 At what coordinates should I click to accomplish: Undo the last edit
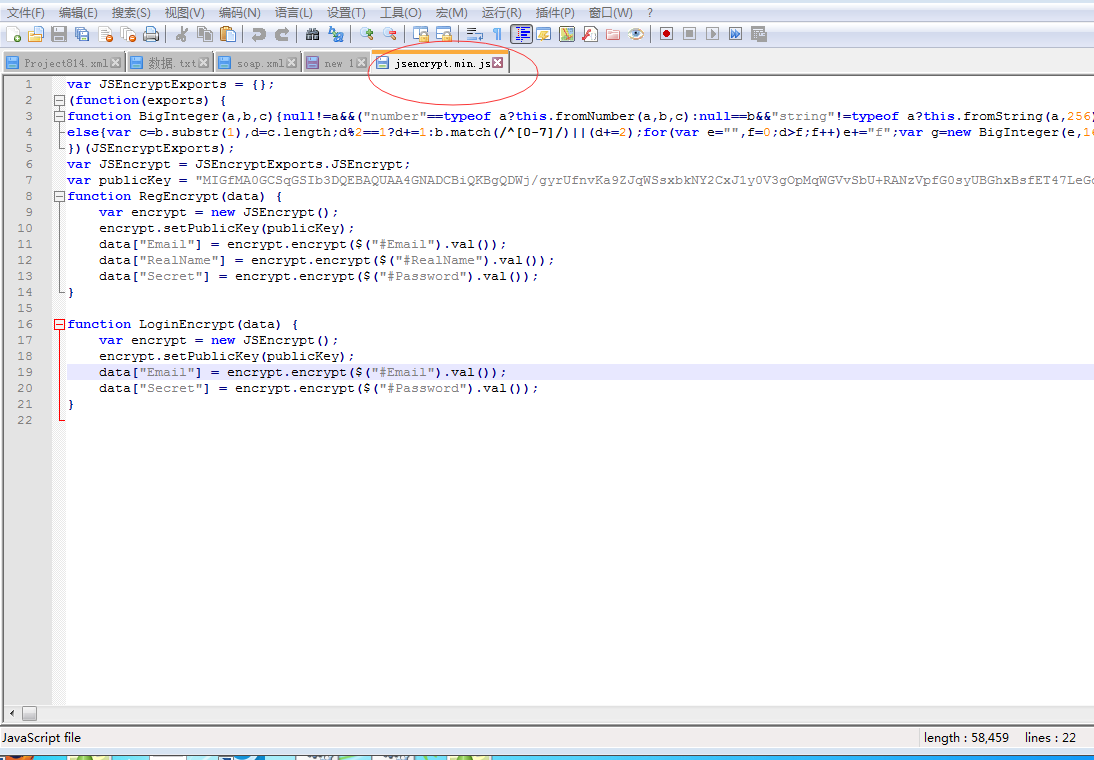[258, 33]
